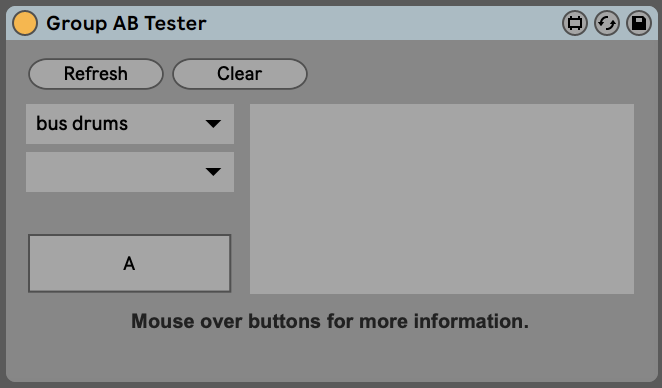Click empty title bar space before the icons
This screenshot has width=662, height=388.
click(x=380, y=23)
